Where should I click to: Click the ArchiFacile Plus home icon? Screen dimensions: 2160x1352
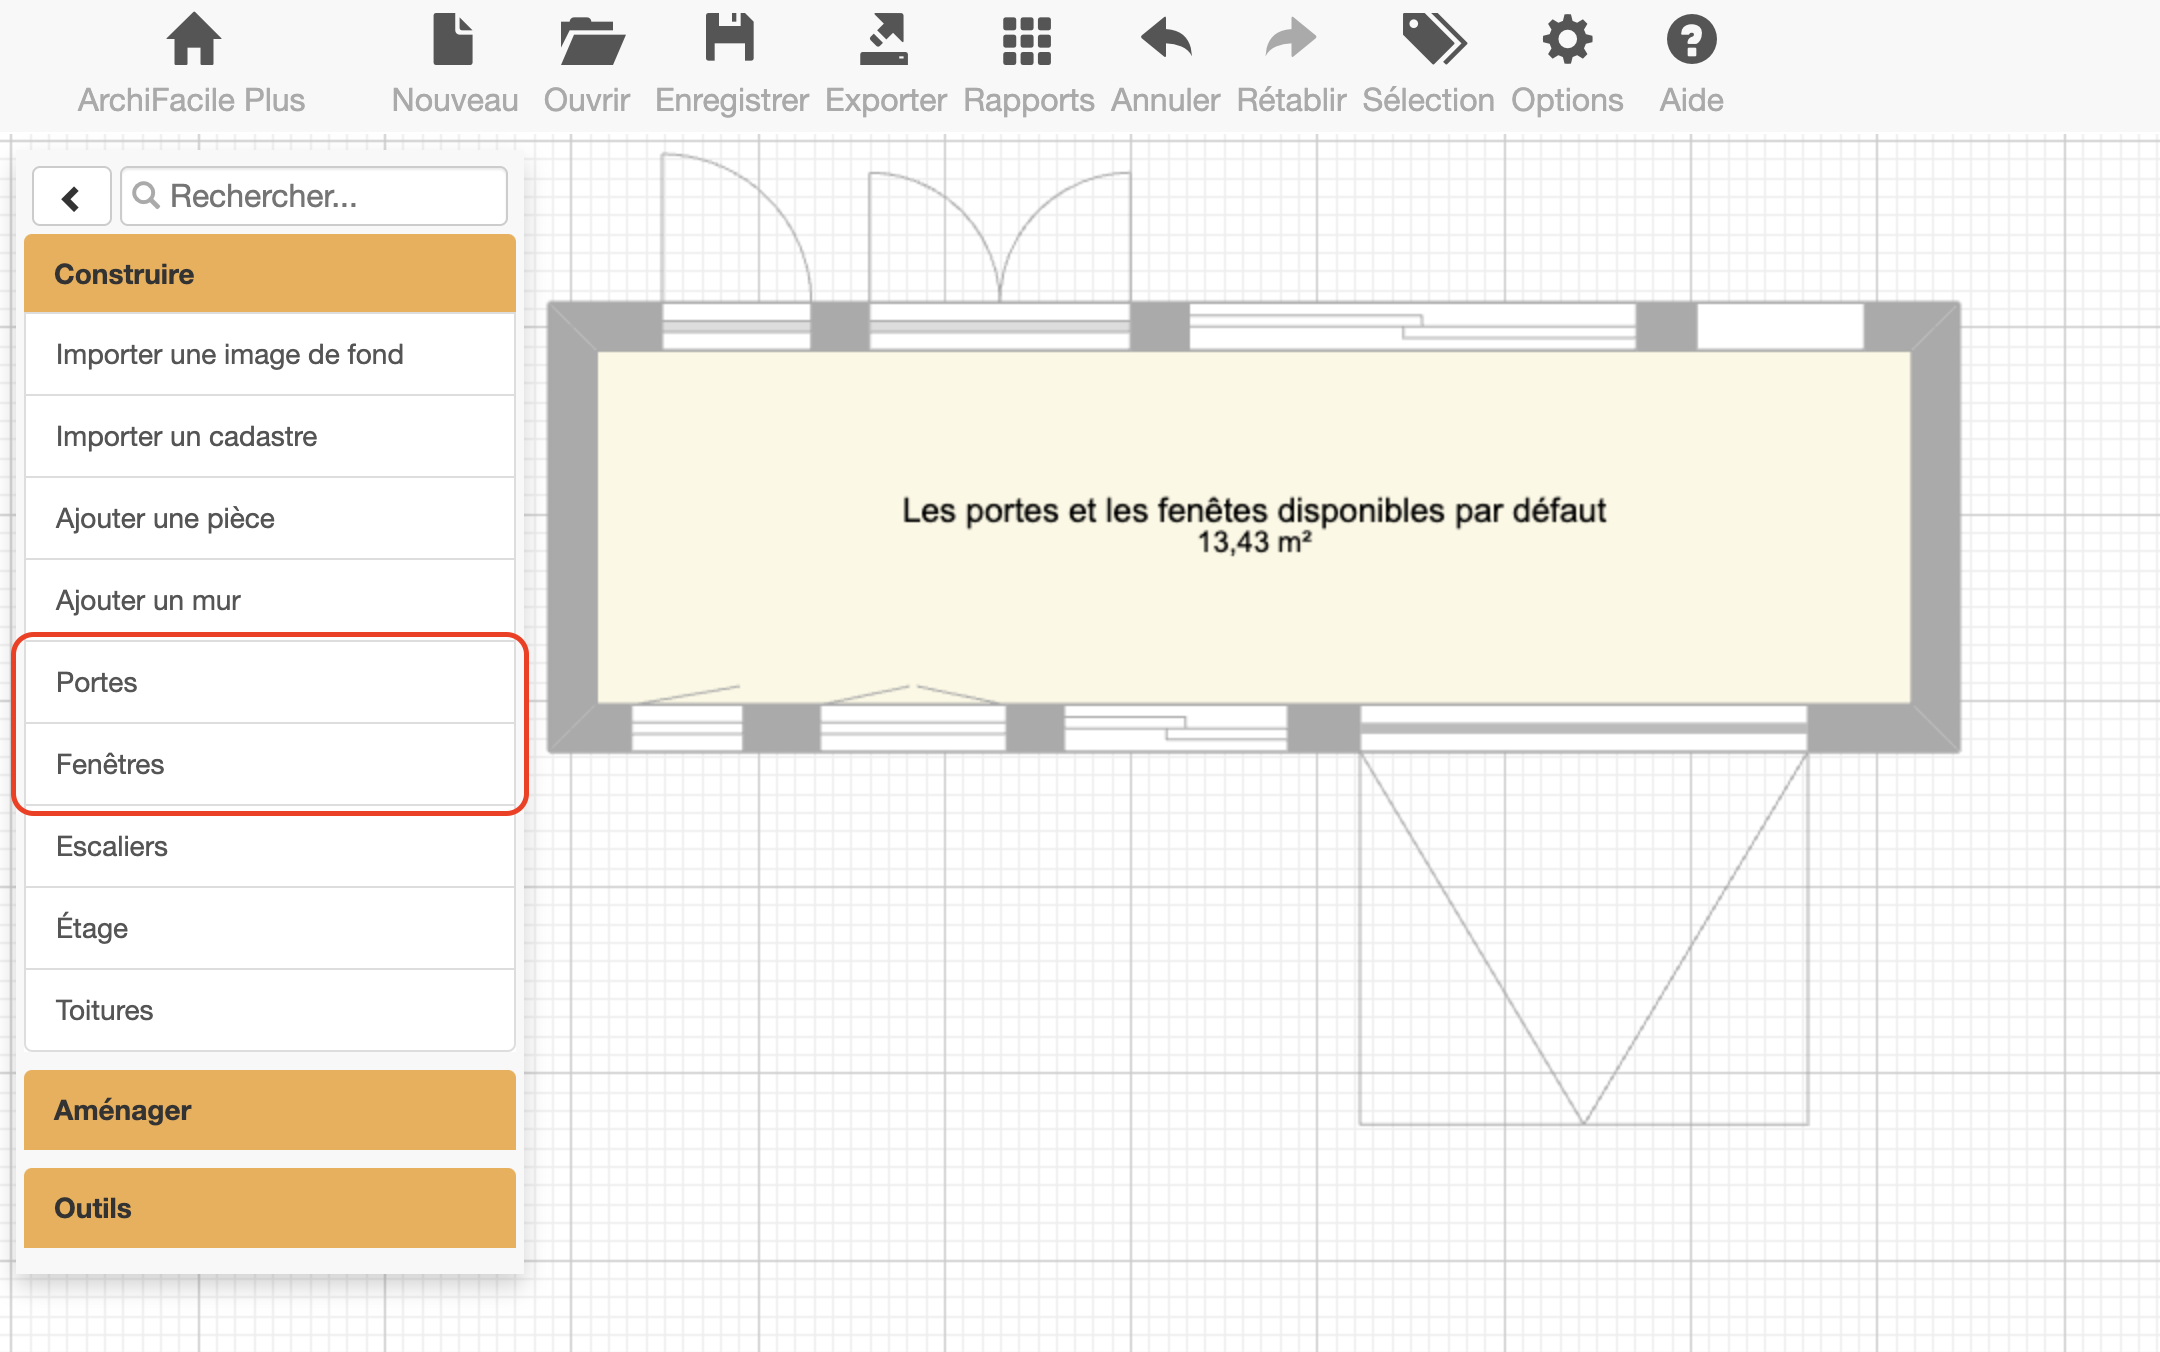coord(192,42)
